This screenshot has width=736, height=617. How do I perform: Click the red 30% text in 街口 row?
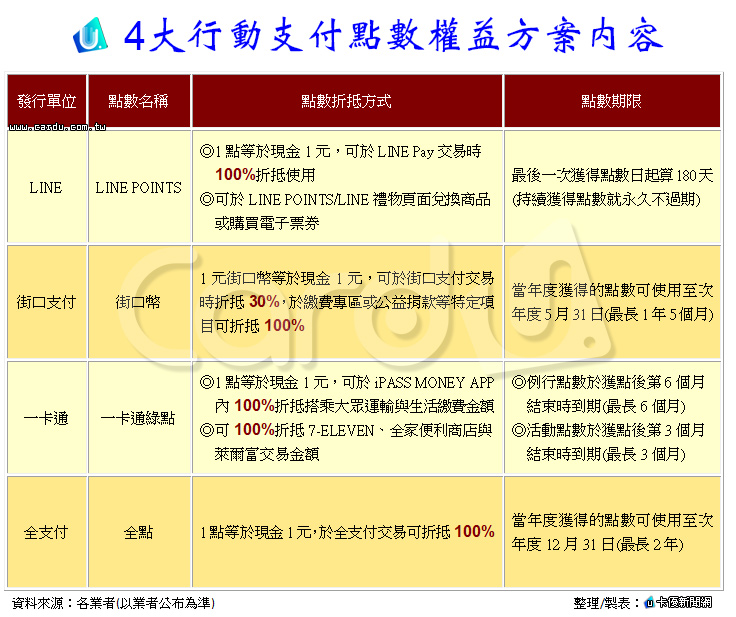tap(264, 302)
